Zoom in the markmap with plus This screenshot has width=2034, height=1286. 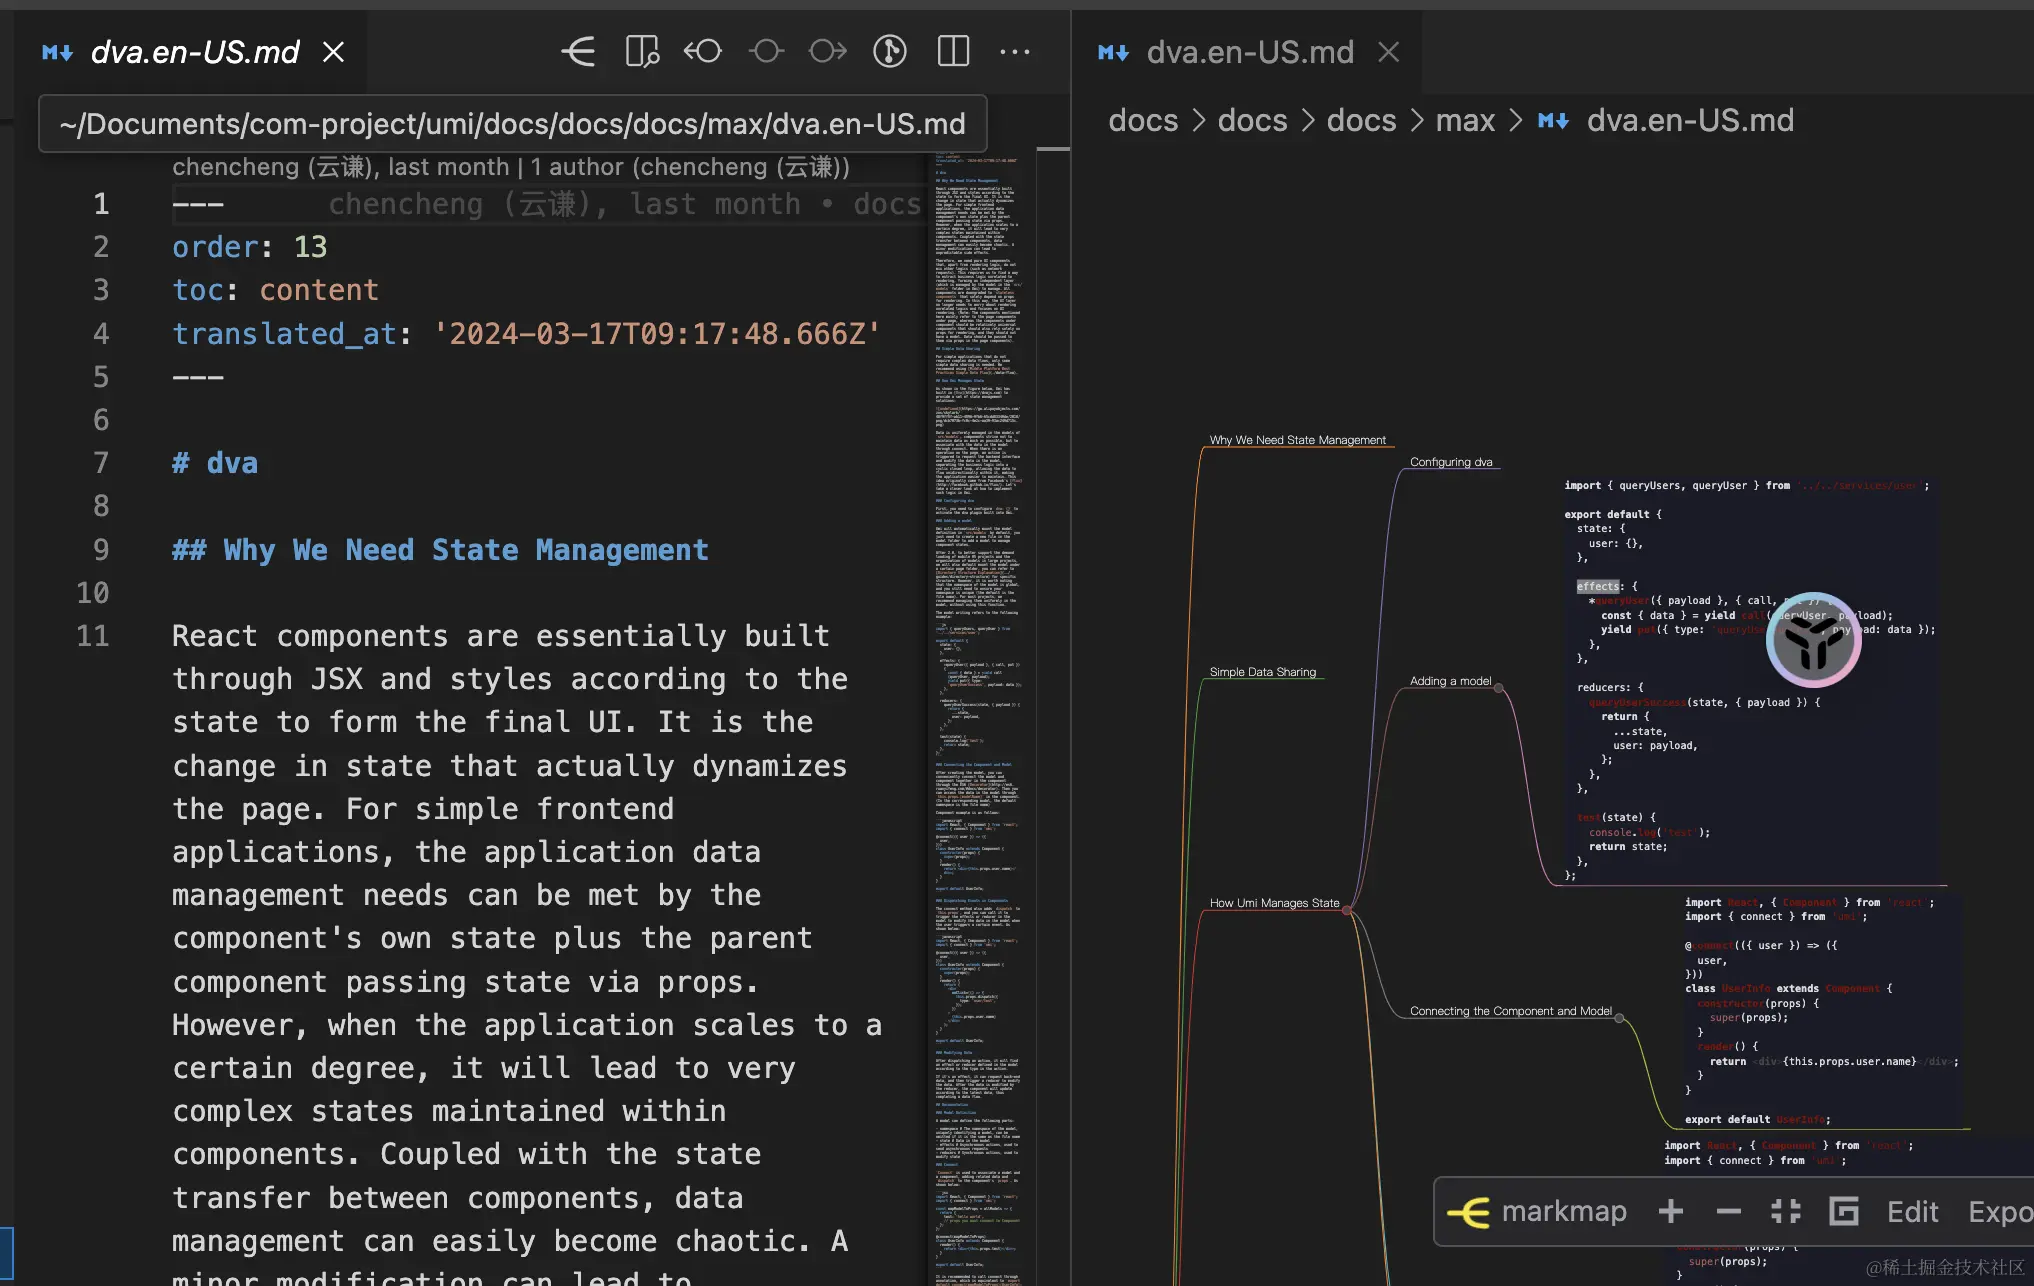pyautogui.click(x=1670, y=1212)
